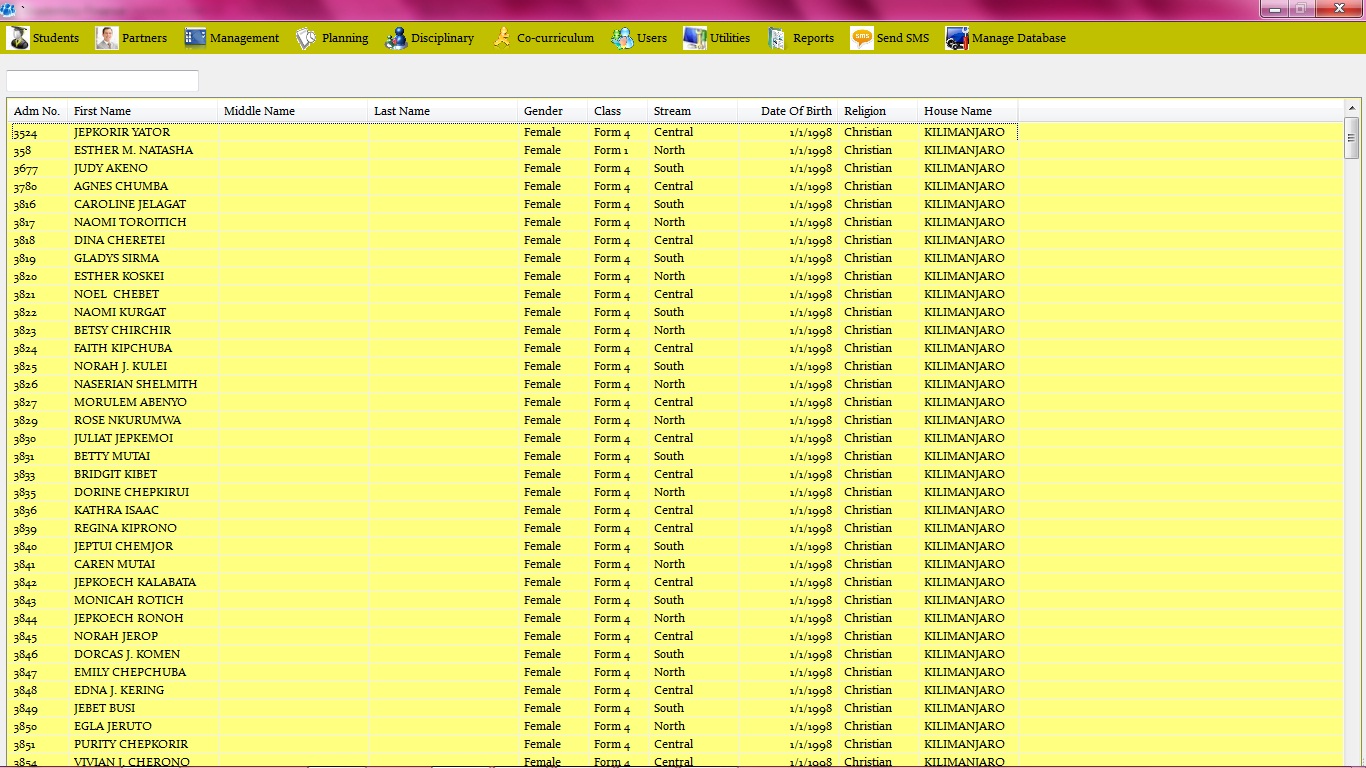
Task: Open the Manage Database icon
Action: [x=957, y=38]
